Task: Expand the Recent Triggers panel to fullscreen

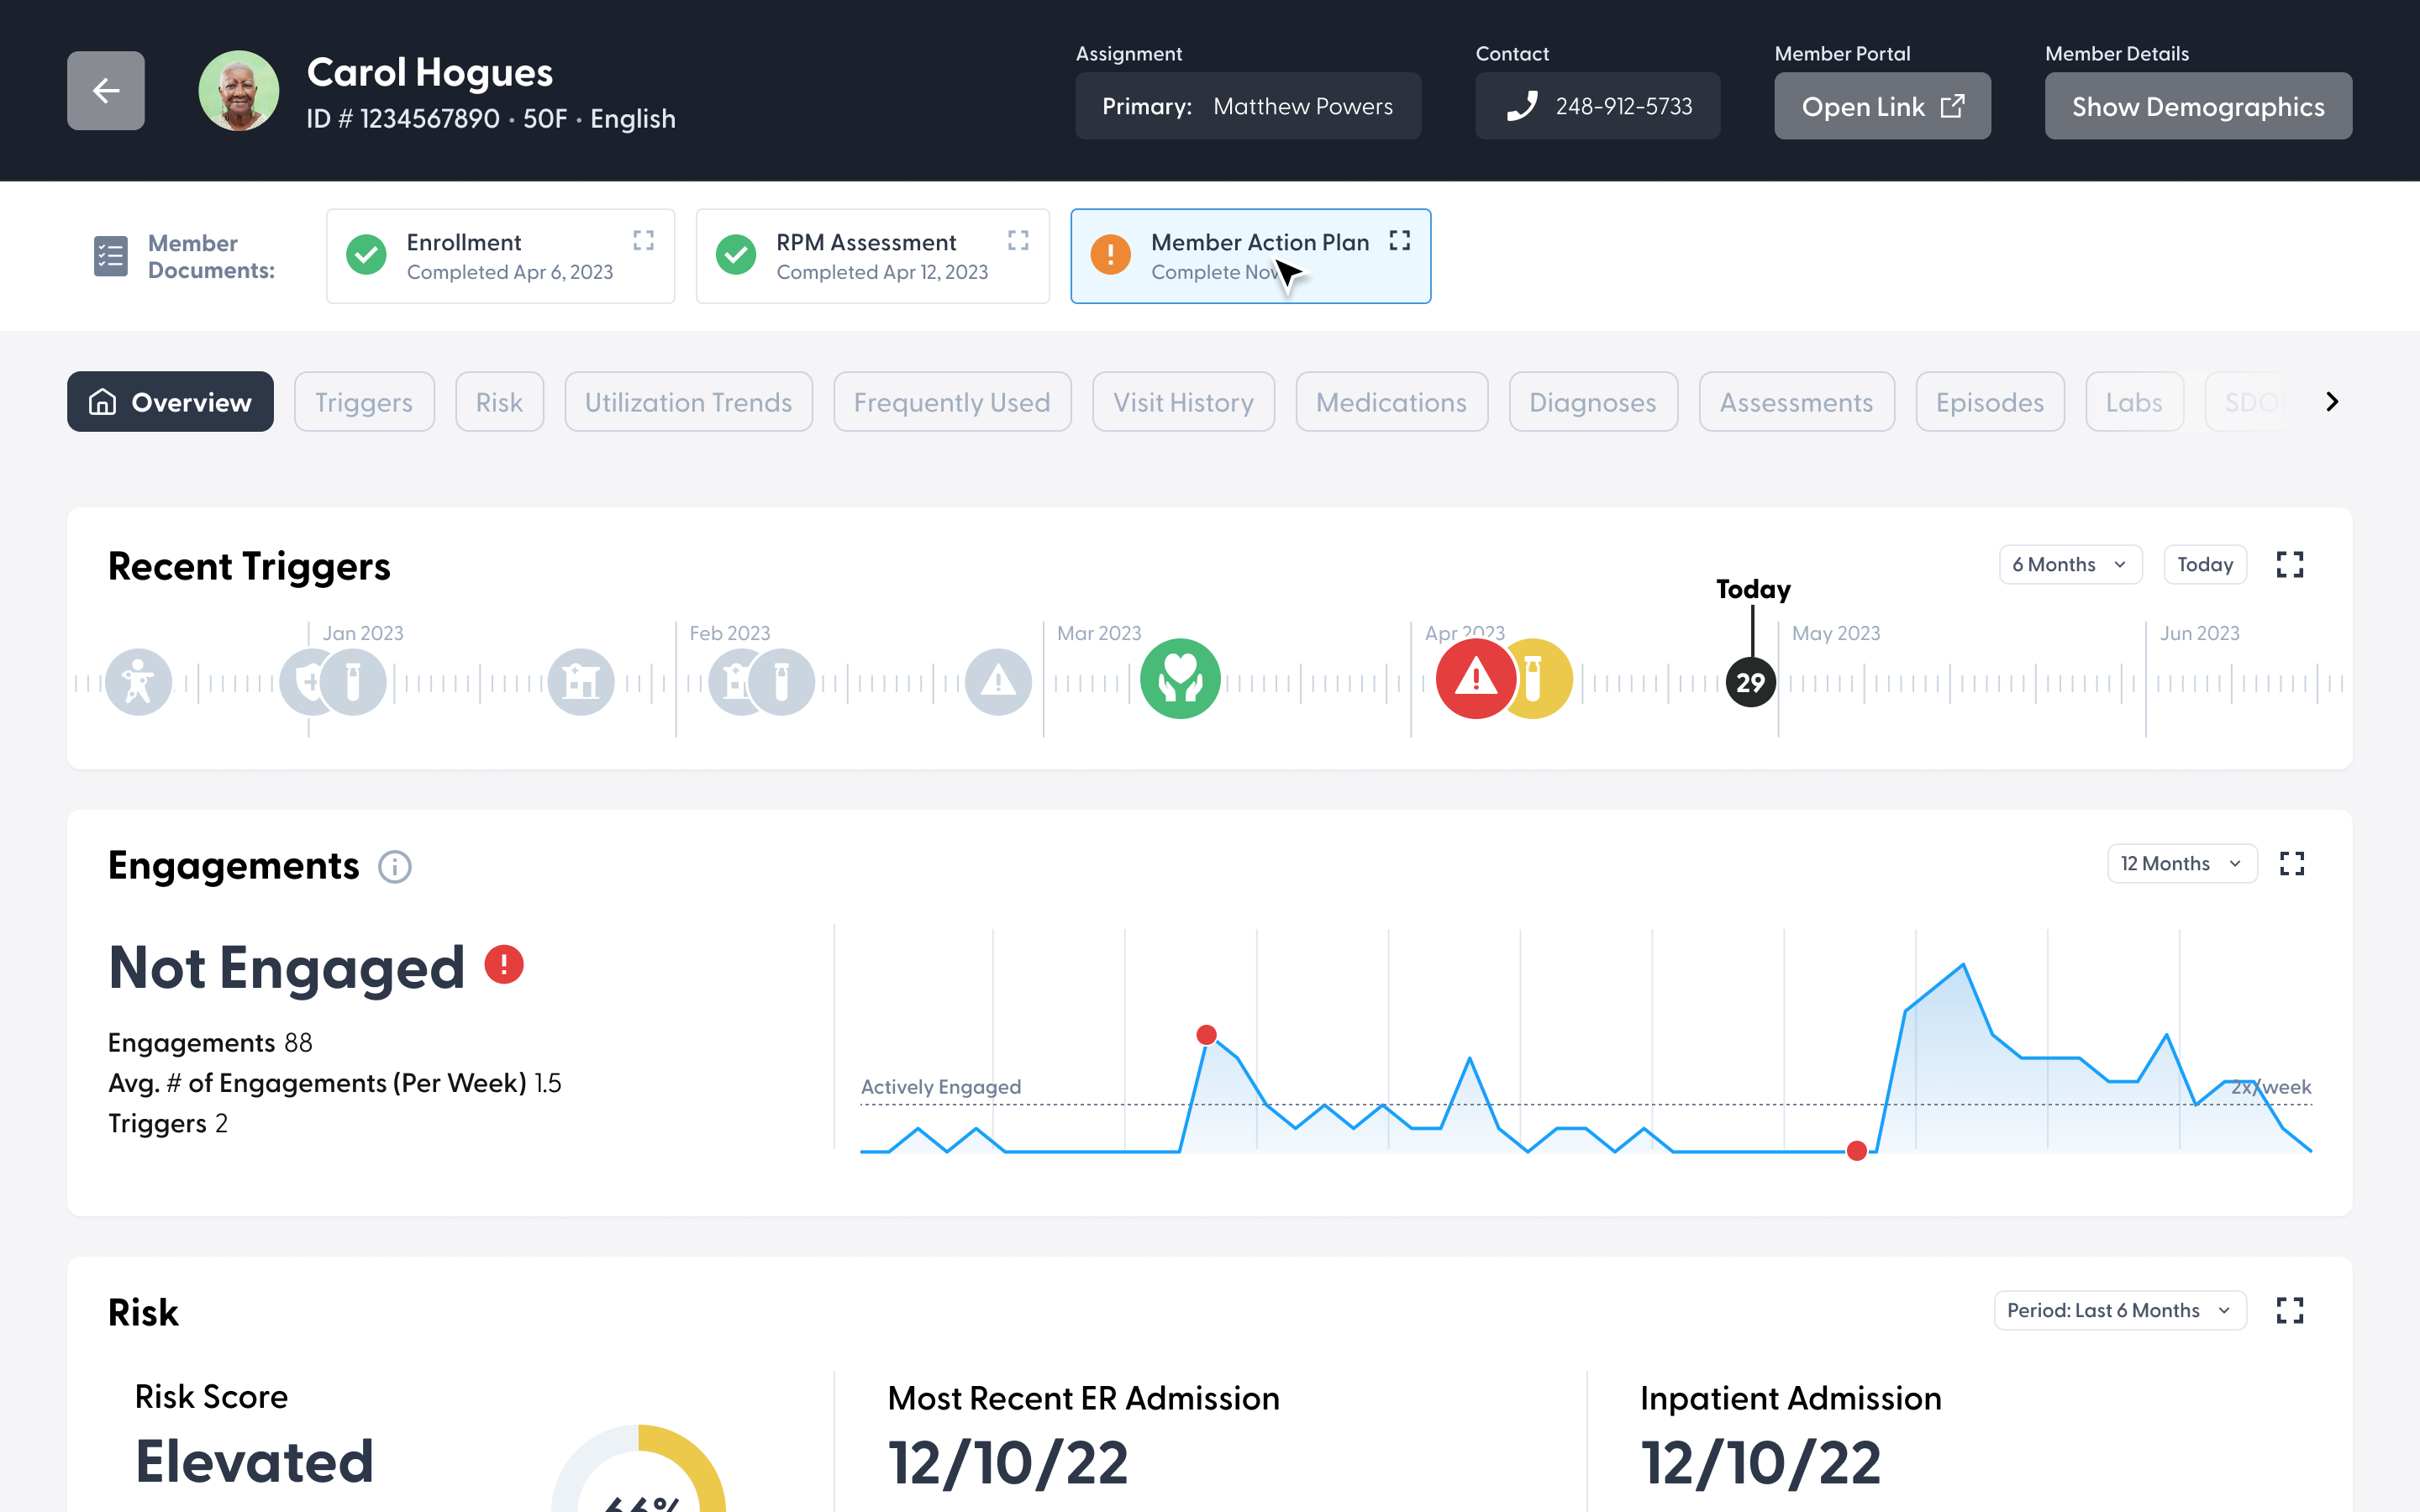Action: tap(2289, 565)
